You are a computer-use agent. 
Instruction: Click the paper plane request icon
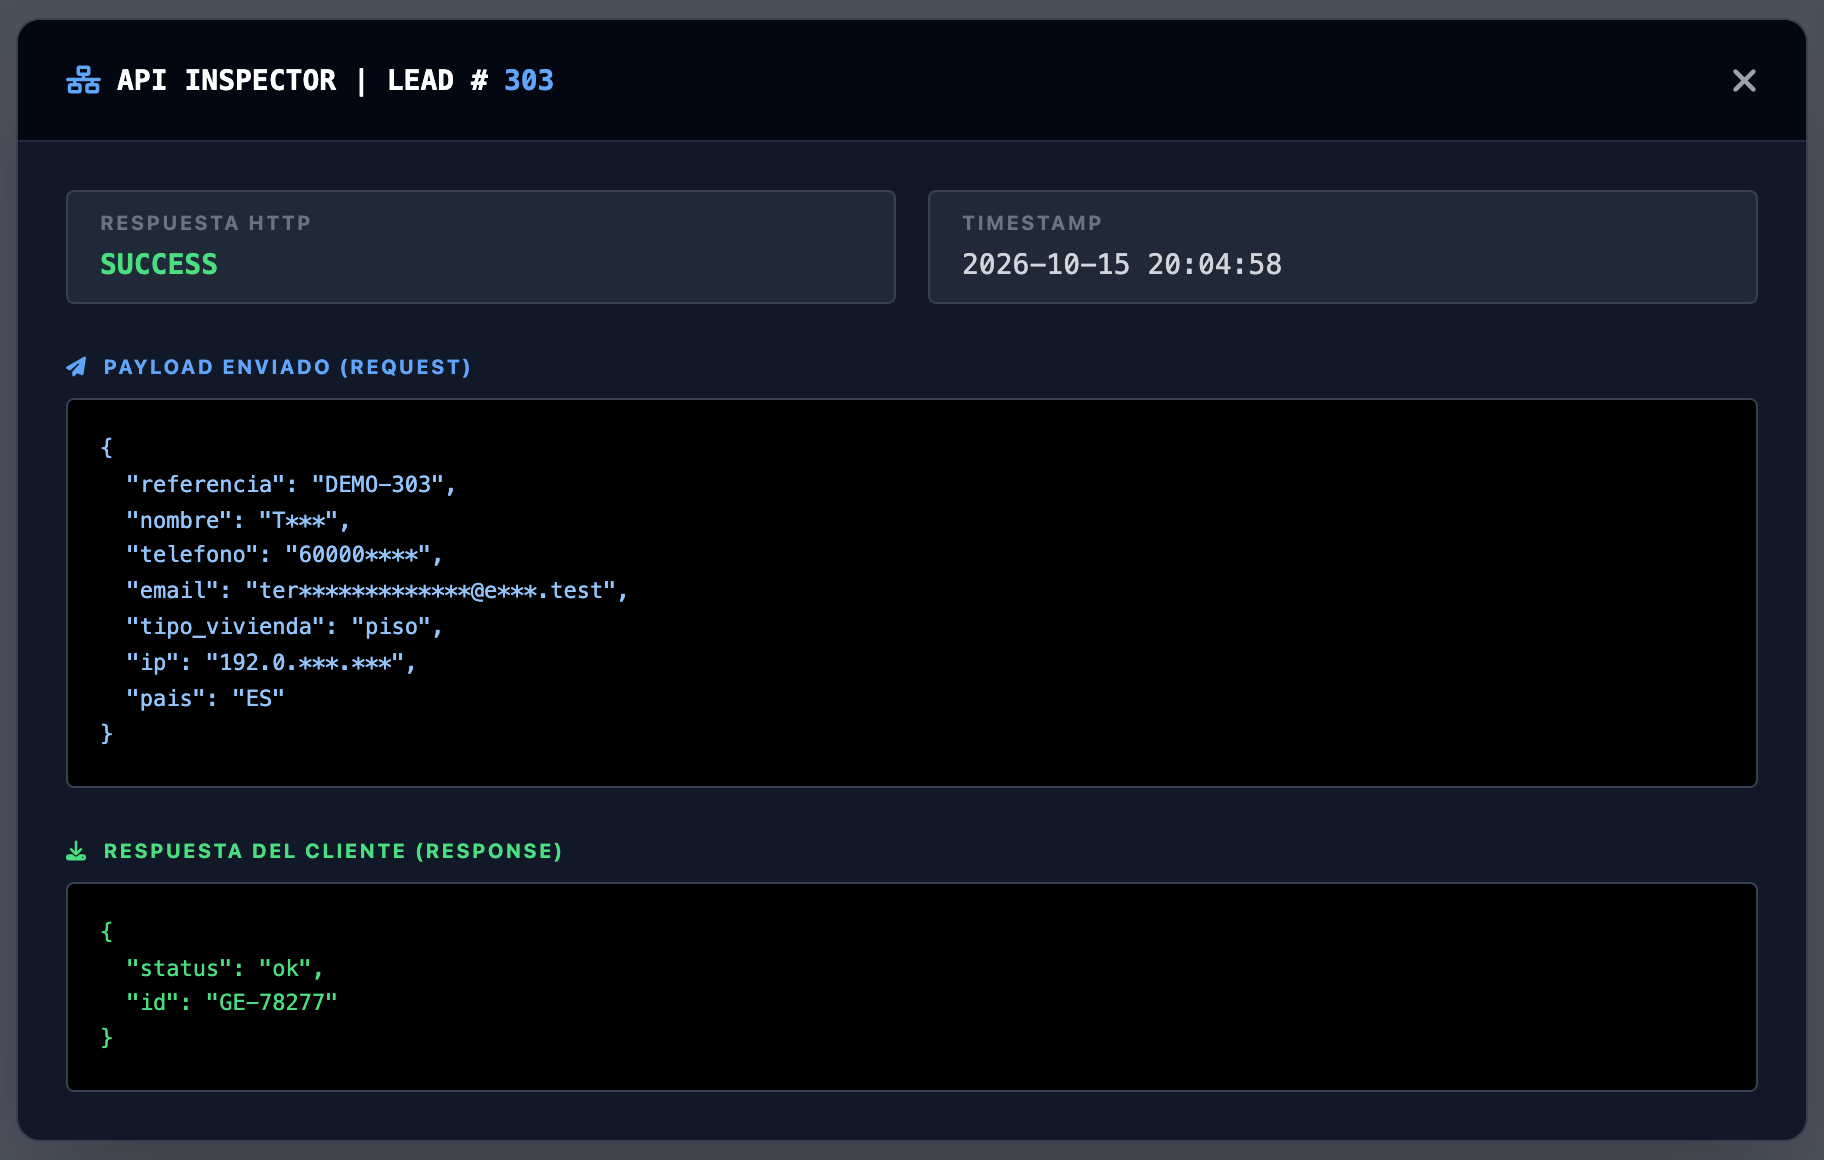pyautogui.click(x=76, y=367)
